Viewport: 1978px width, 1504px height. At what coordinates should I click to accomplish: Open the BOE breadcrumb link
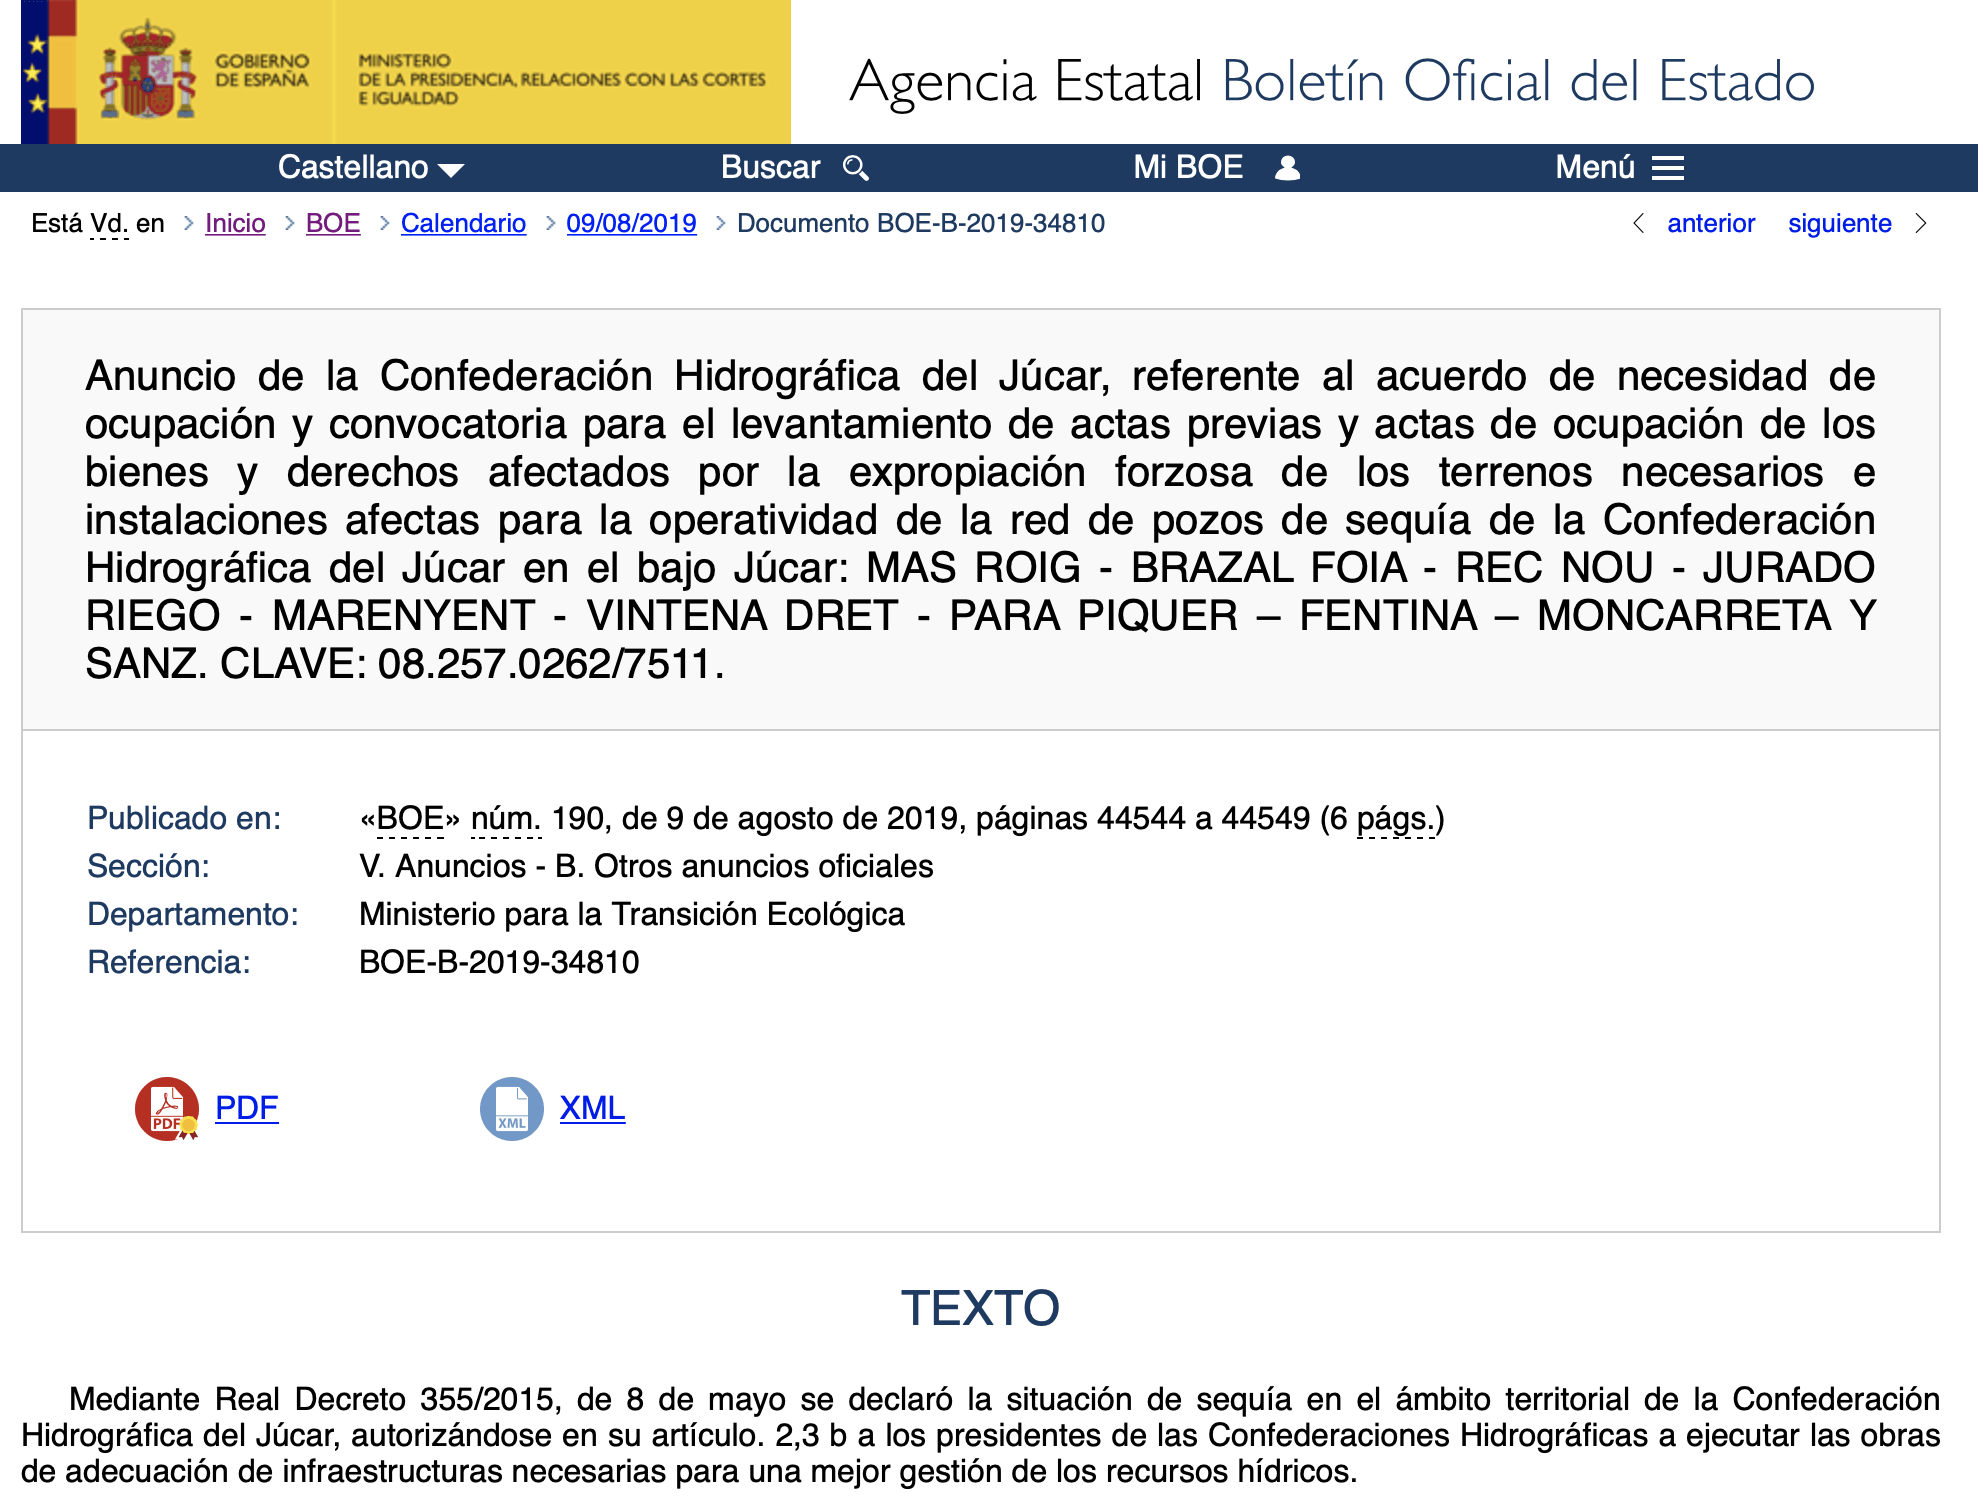point(333,223)
